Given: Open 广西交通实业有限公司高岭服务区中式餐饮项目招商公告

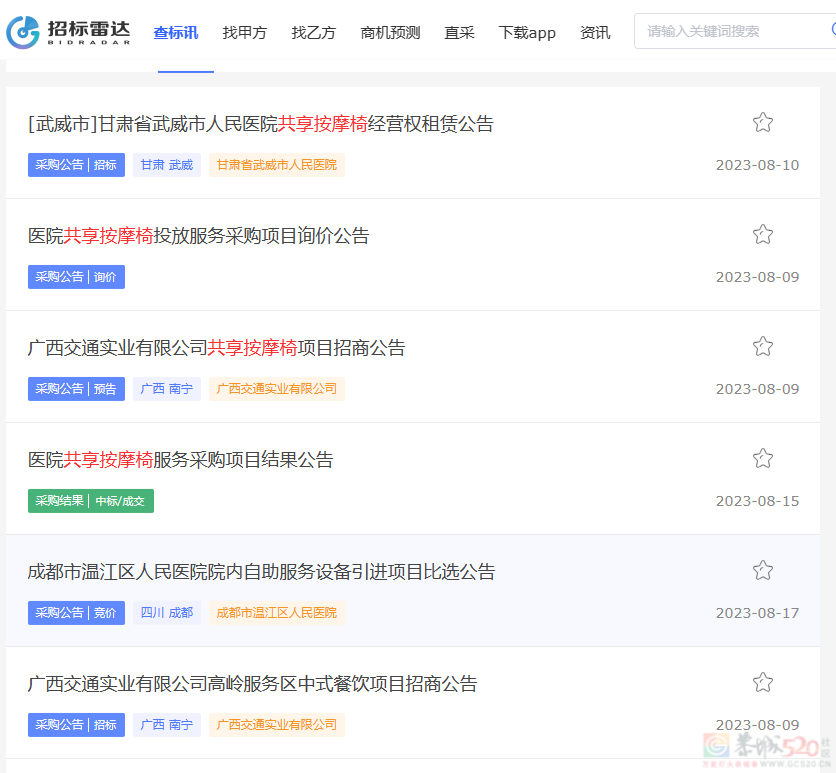Looking at the screenshot, I should click(252, 684).
